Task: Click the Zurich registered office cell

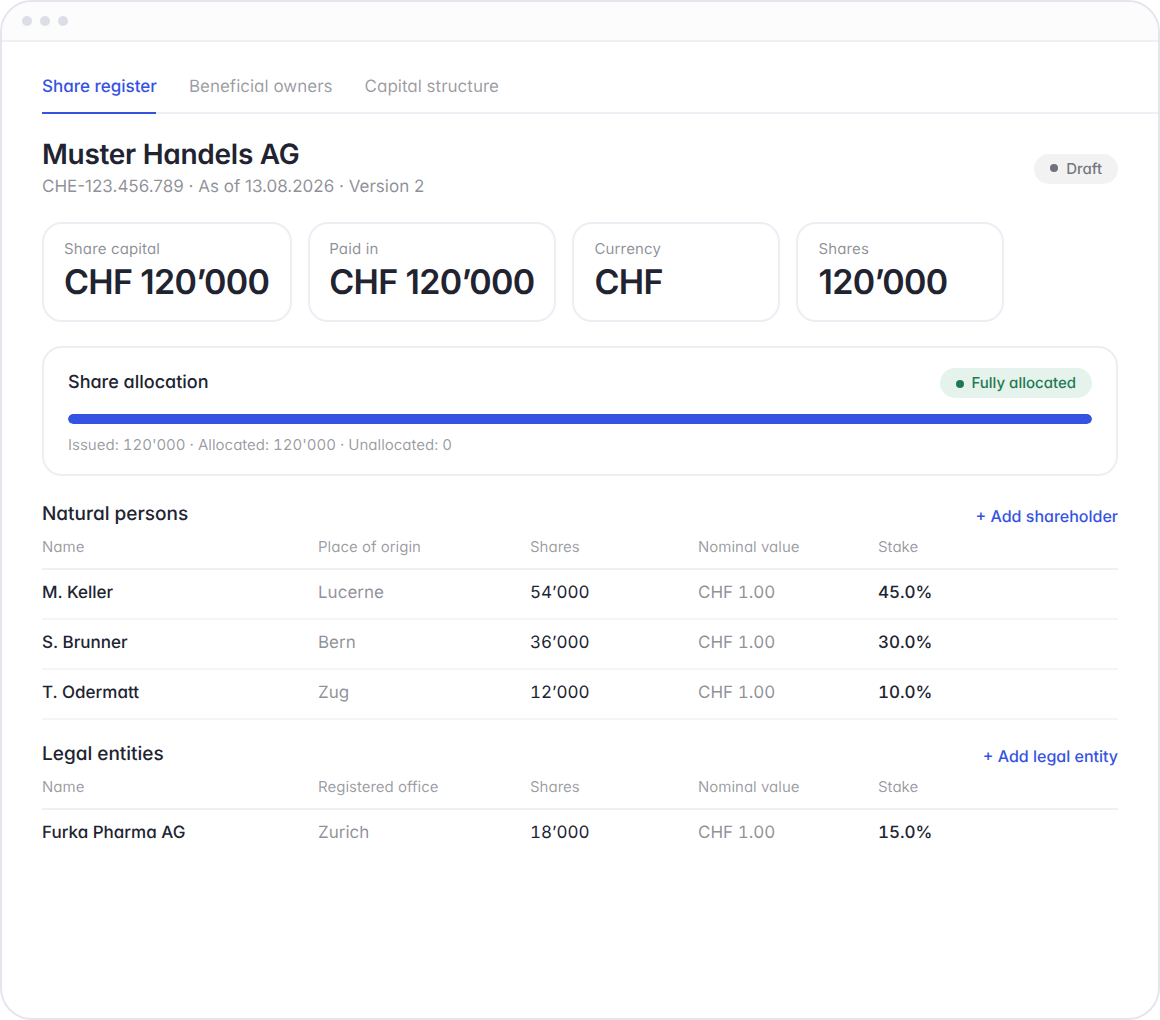Action: click(343, 832)
